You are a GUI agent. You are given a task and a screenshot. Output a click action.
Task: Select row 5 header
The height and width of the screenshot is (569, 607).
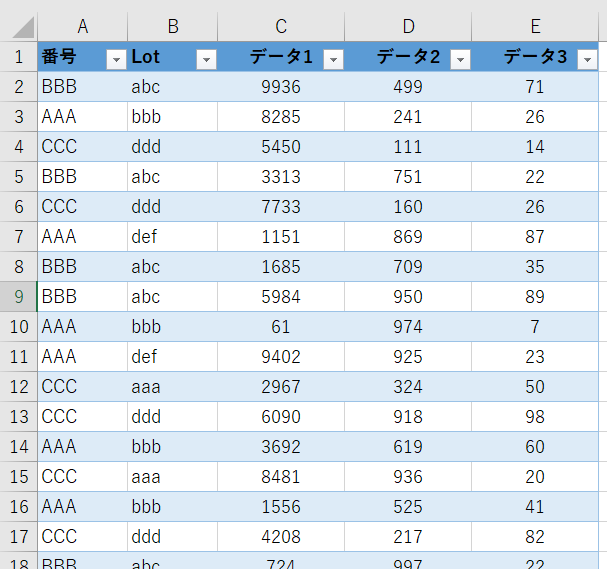click(19, 177)
